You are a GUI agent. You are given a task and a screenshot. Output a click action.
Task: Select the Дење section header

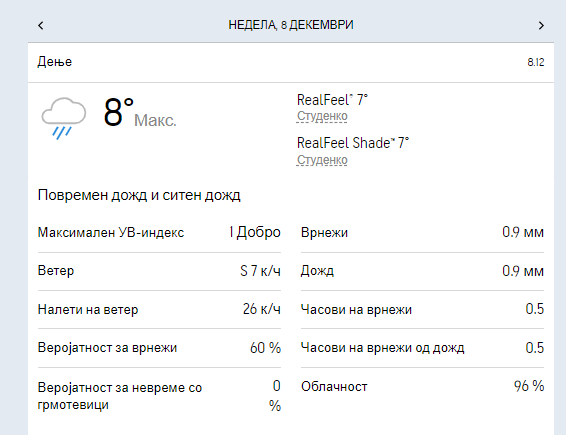[x=291, y=62]
